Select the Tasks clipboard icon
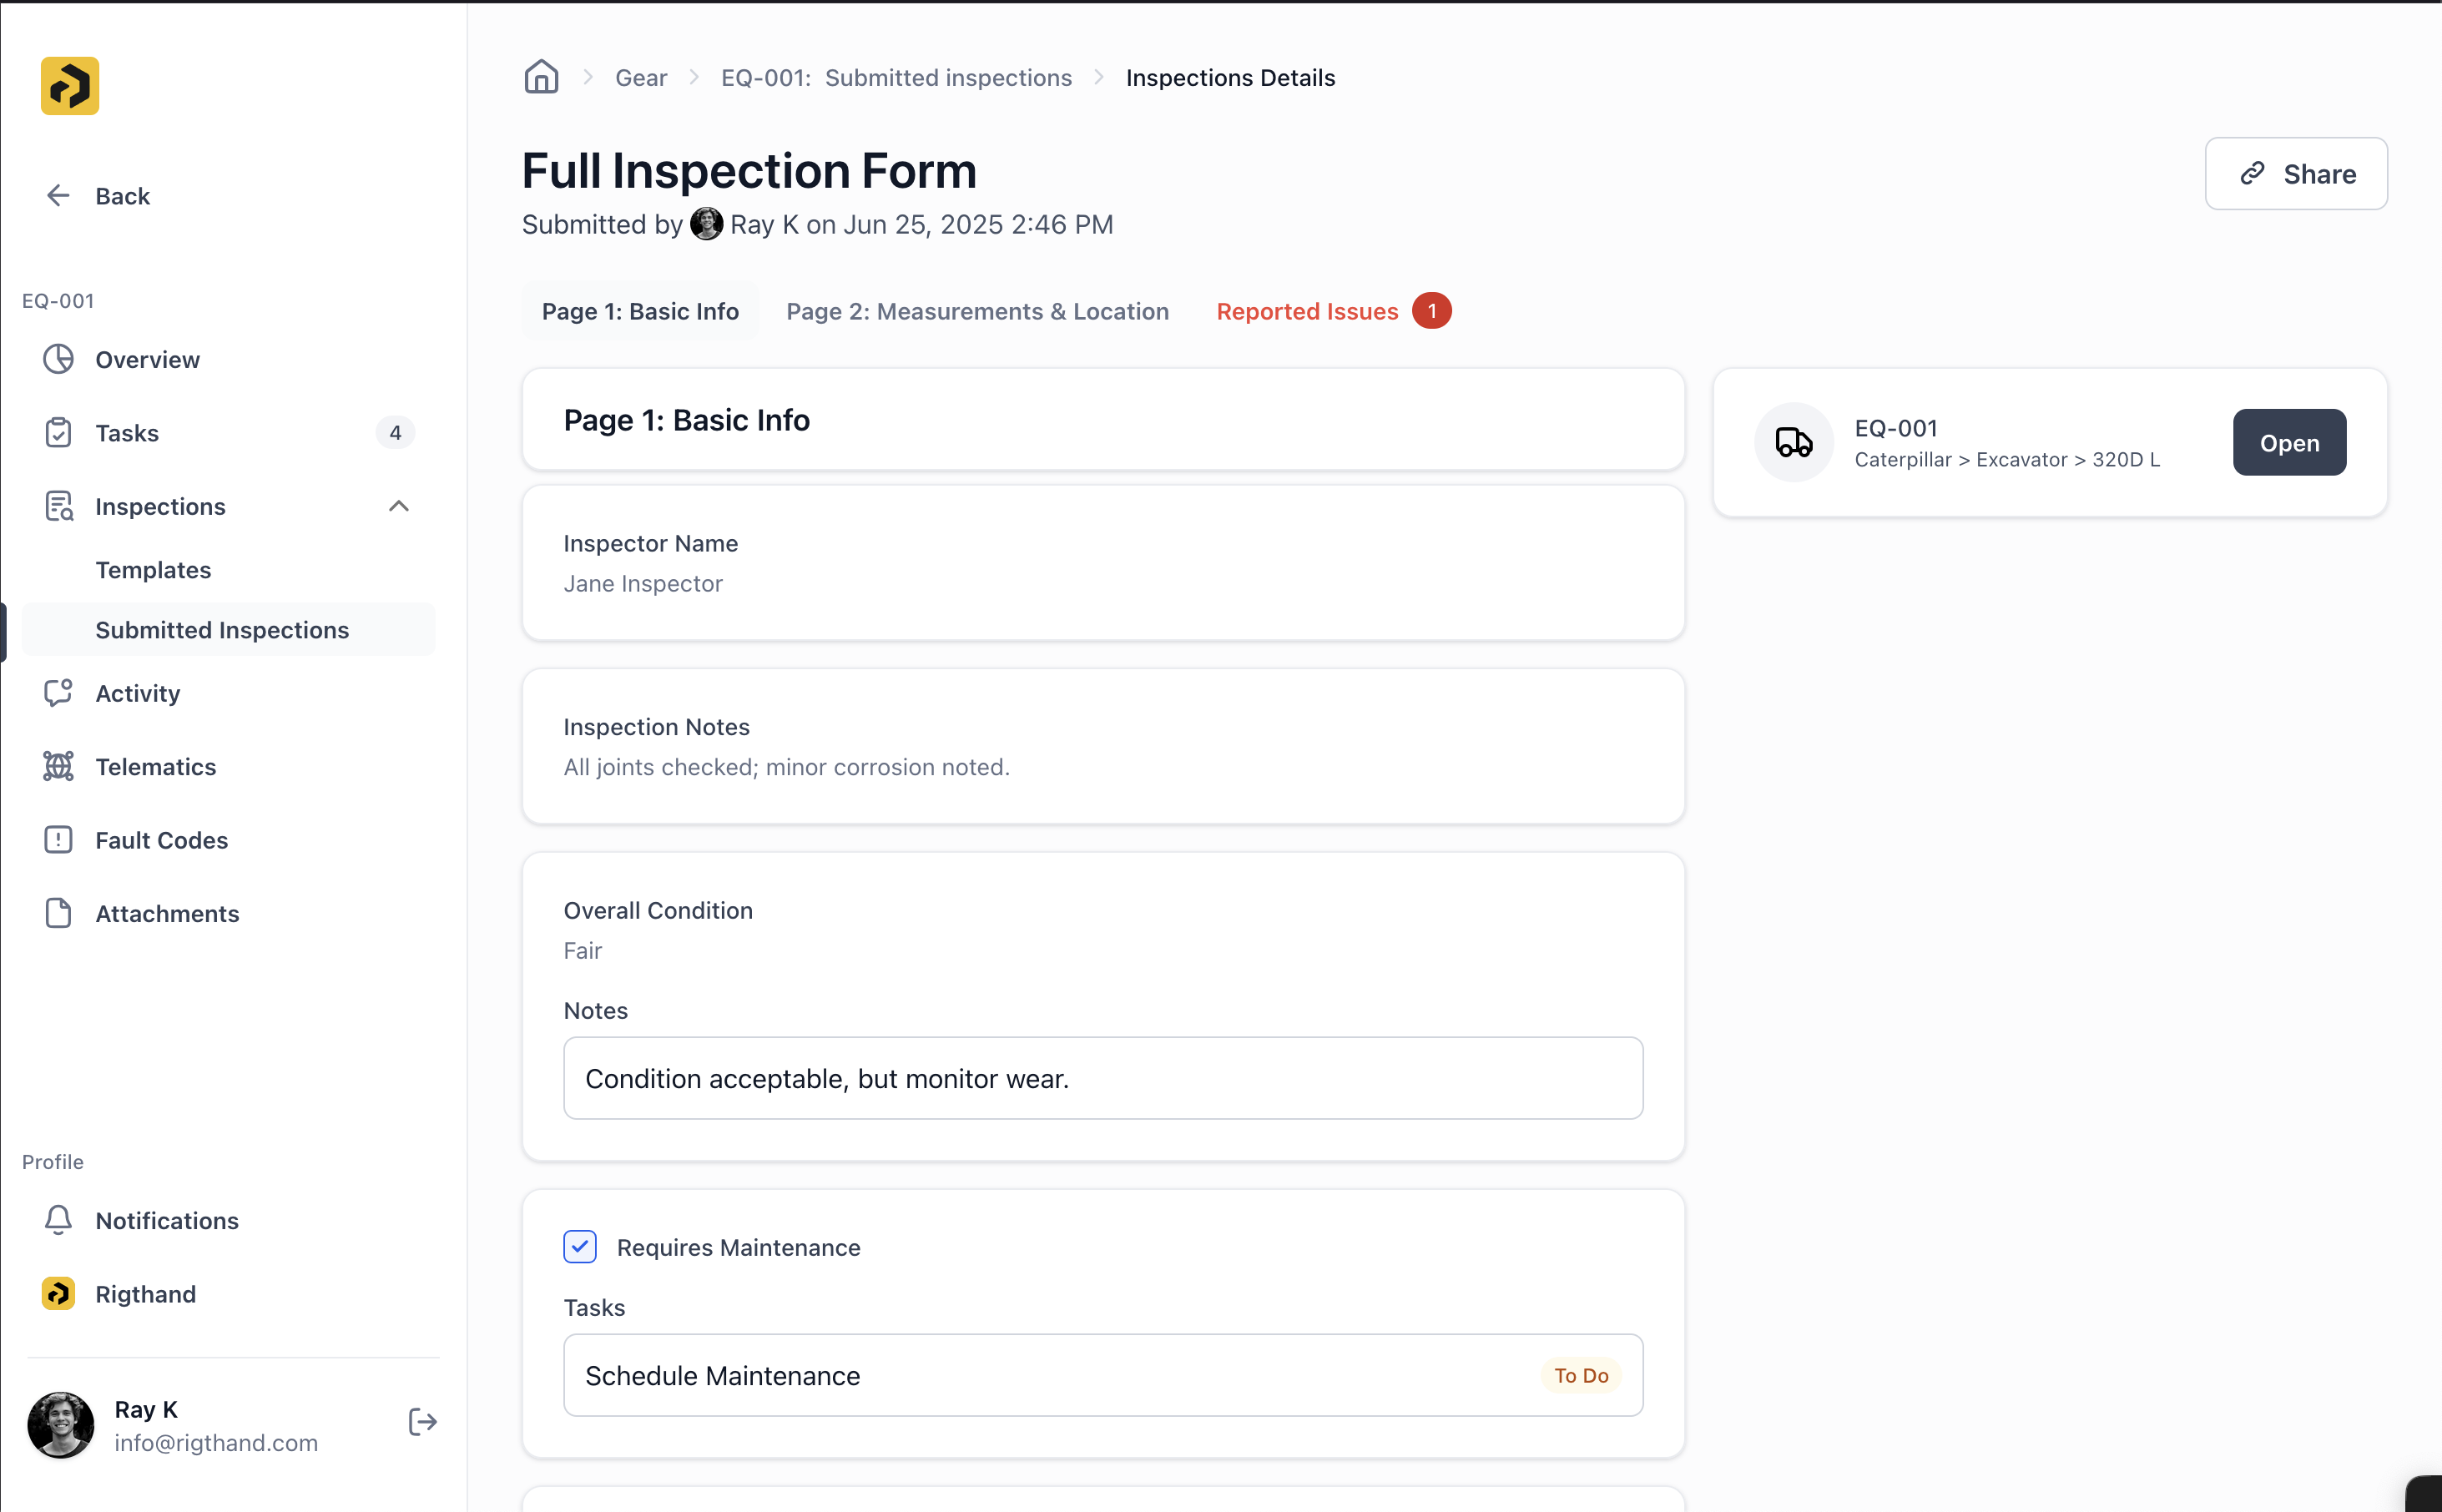Viewport: 2442px width, 1512px height. pos(58,432)
